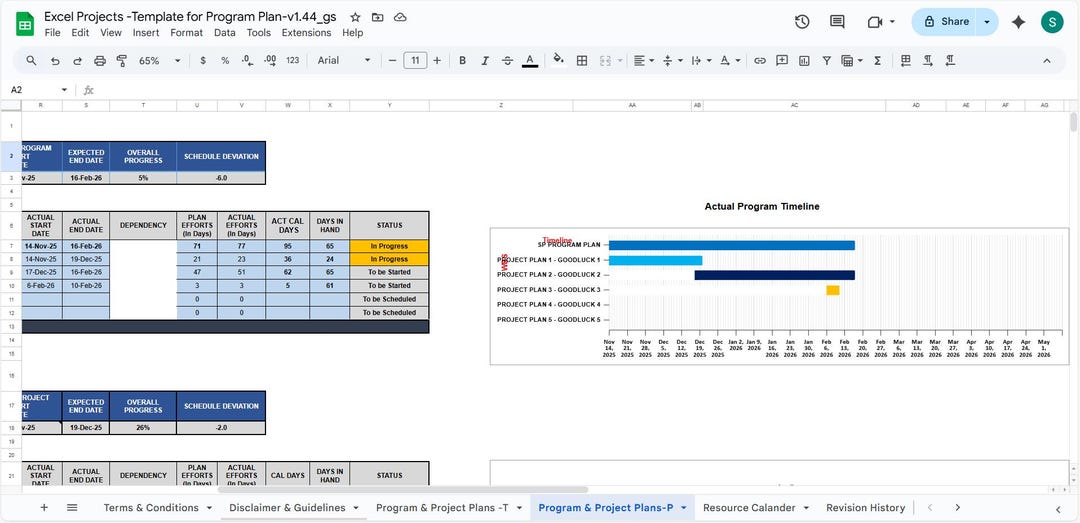Open the Borders tool
This screenshot has height=523, width=1080.
582,61
